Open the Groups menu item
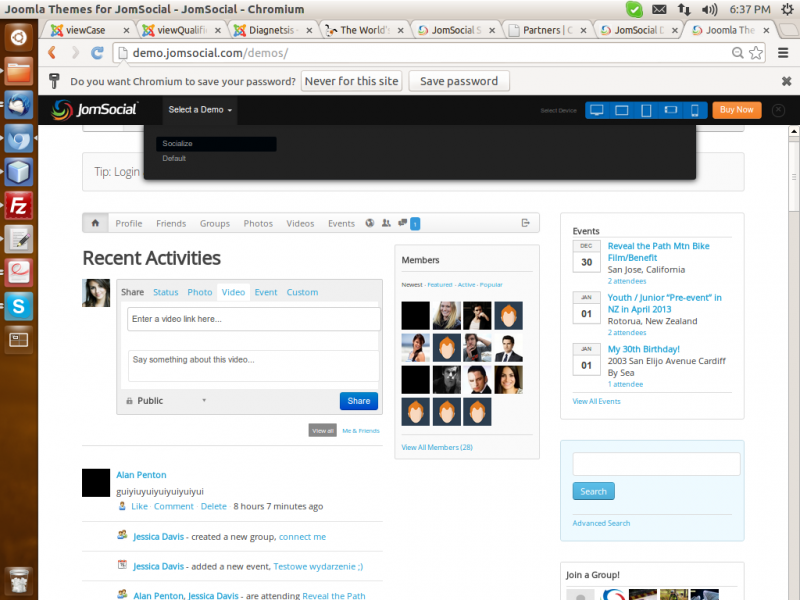 215,223
